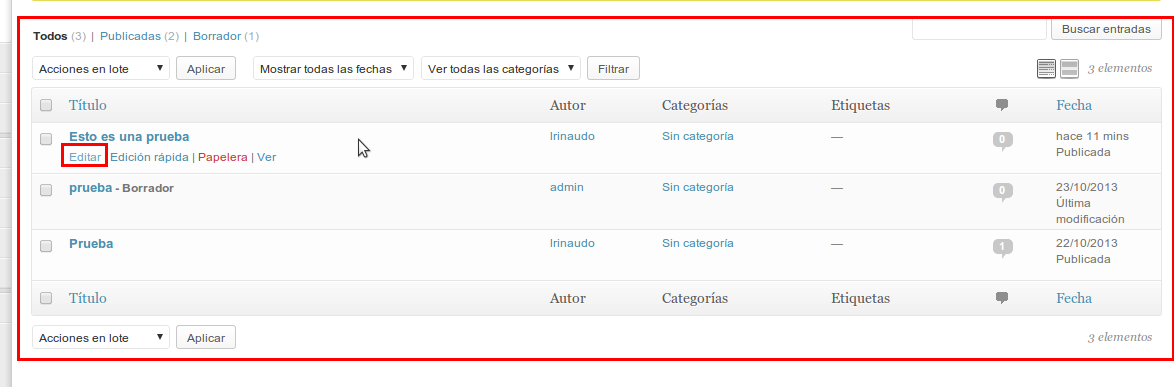Expand Mostrar todas las fechas dropdown
This screenshot has height=387, width=1174.
coord(334,68)
